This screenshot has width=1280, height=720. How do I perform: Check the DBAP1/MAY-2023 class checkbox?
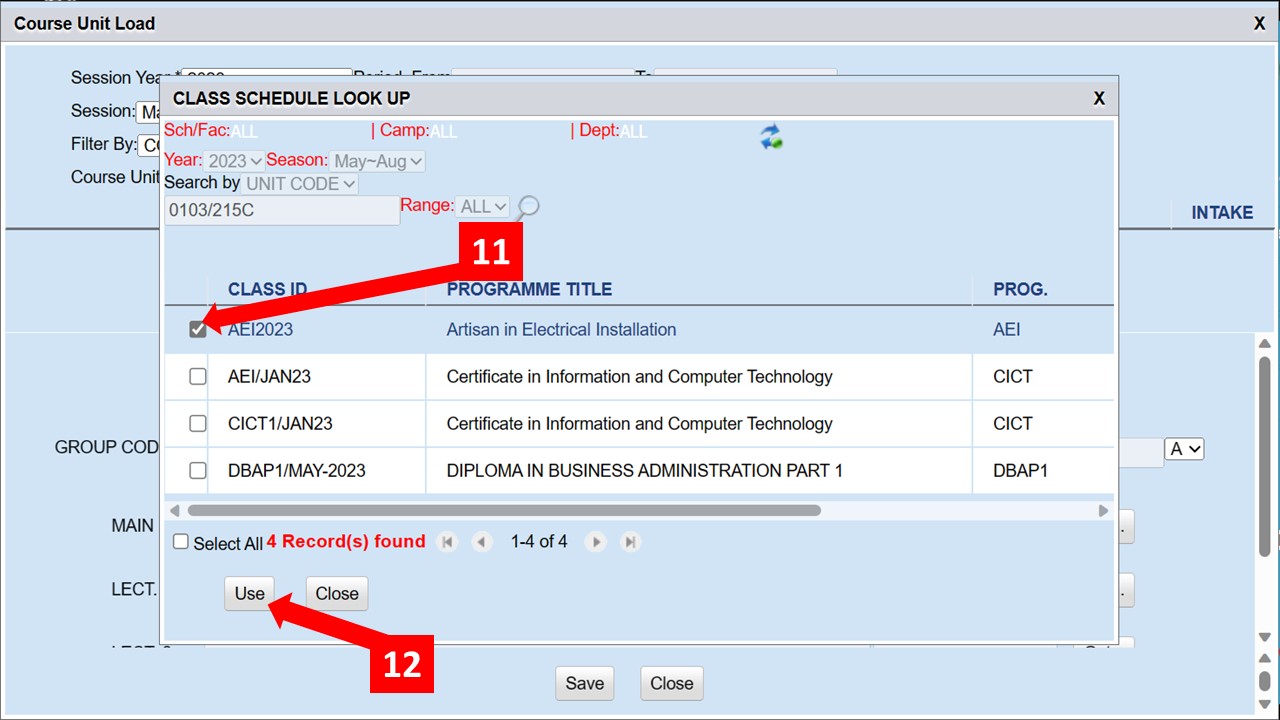[198, 470]
